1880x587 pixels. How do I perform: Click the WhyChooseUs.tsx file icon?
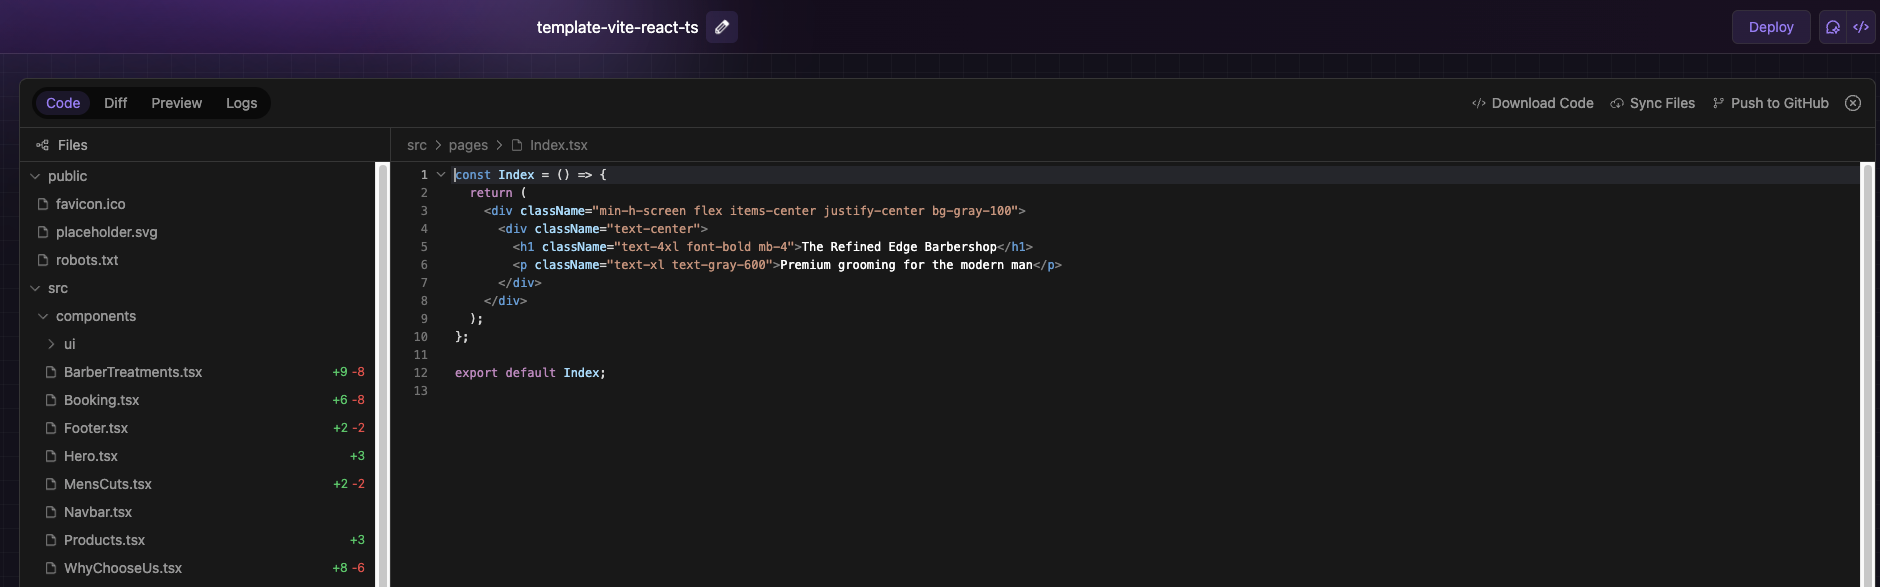coord(51,568)
